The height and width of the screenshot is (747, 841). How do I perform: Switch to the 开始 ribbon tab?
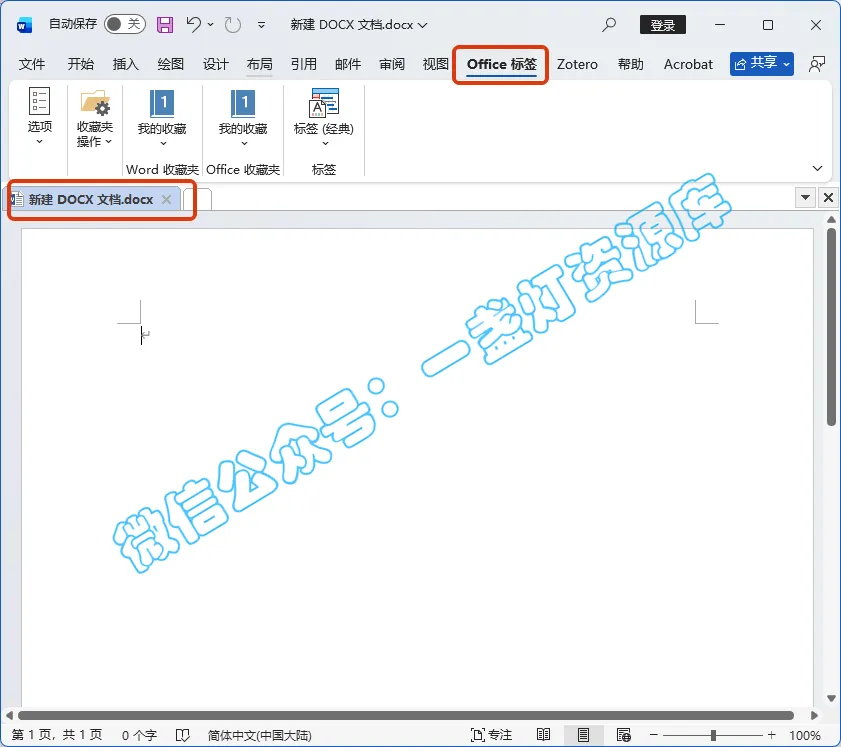[x=80, y=64]
